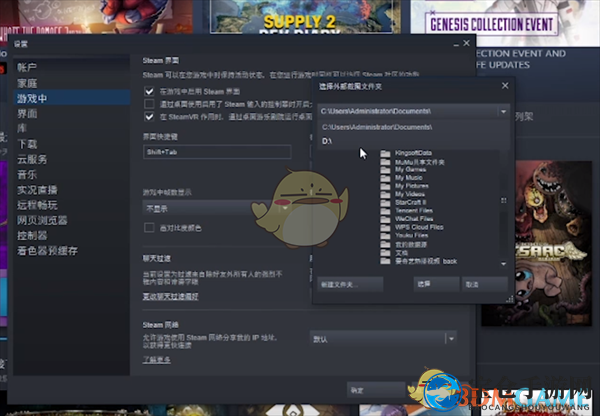Viewport: 600px width, 416px height.
Task: Open the GENESIS COLLECTION EVENT banner
Action: 505,23
